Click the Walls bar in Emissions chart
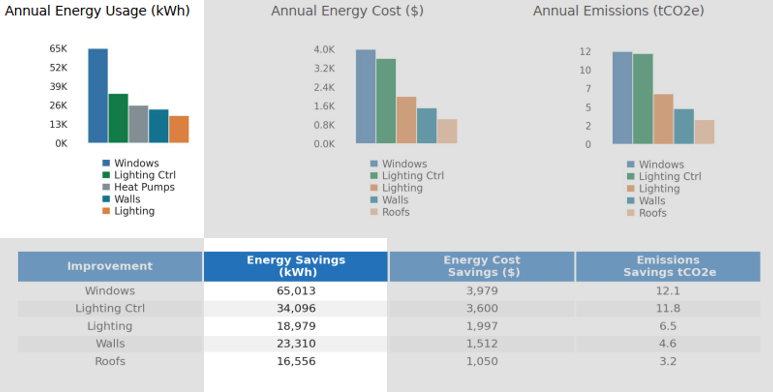This screenshot has height=392, width=773. 684,127
